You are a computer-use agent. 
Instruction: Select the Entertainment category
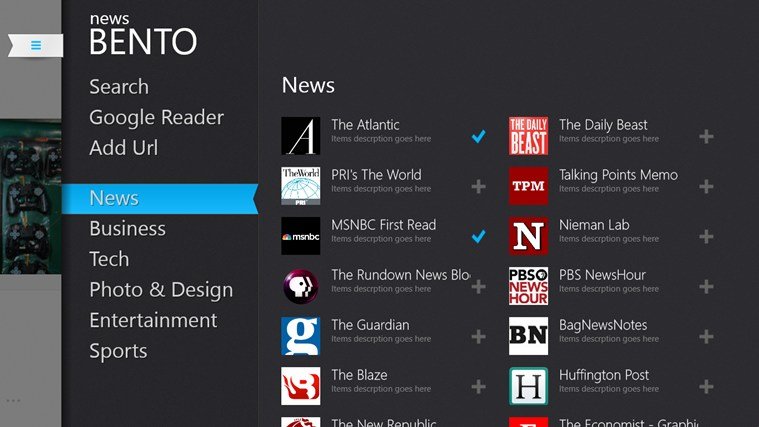153,320
